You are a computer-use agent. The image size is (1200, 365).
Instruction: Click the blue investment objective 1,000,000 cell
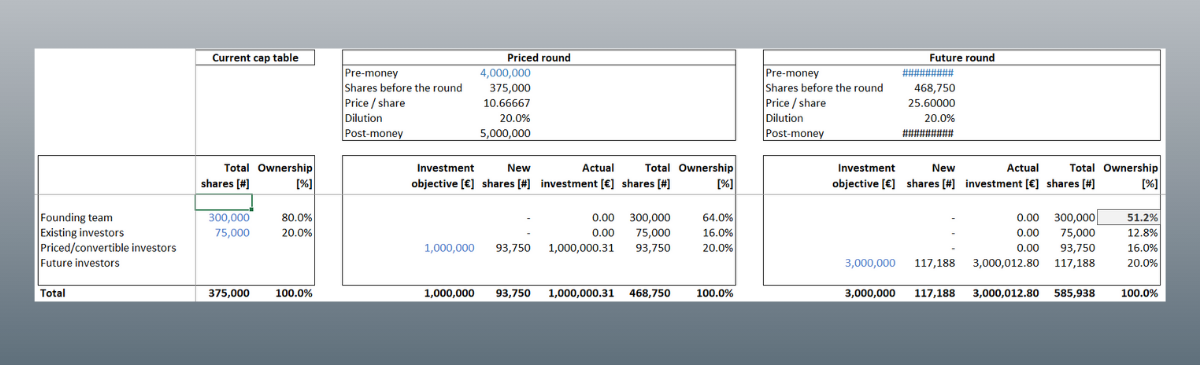click(x=449, y=247)
